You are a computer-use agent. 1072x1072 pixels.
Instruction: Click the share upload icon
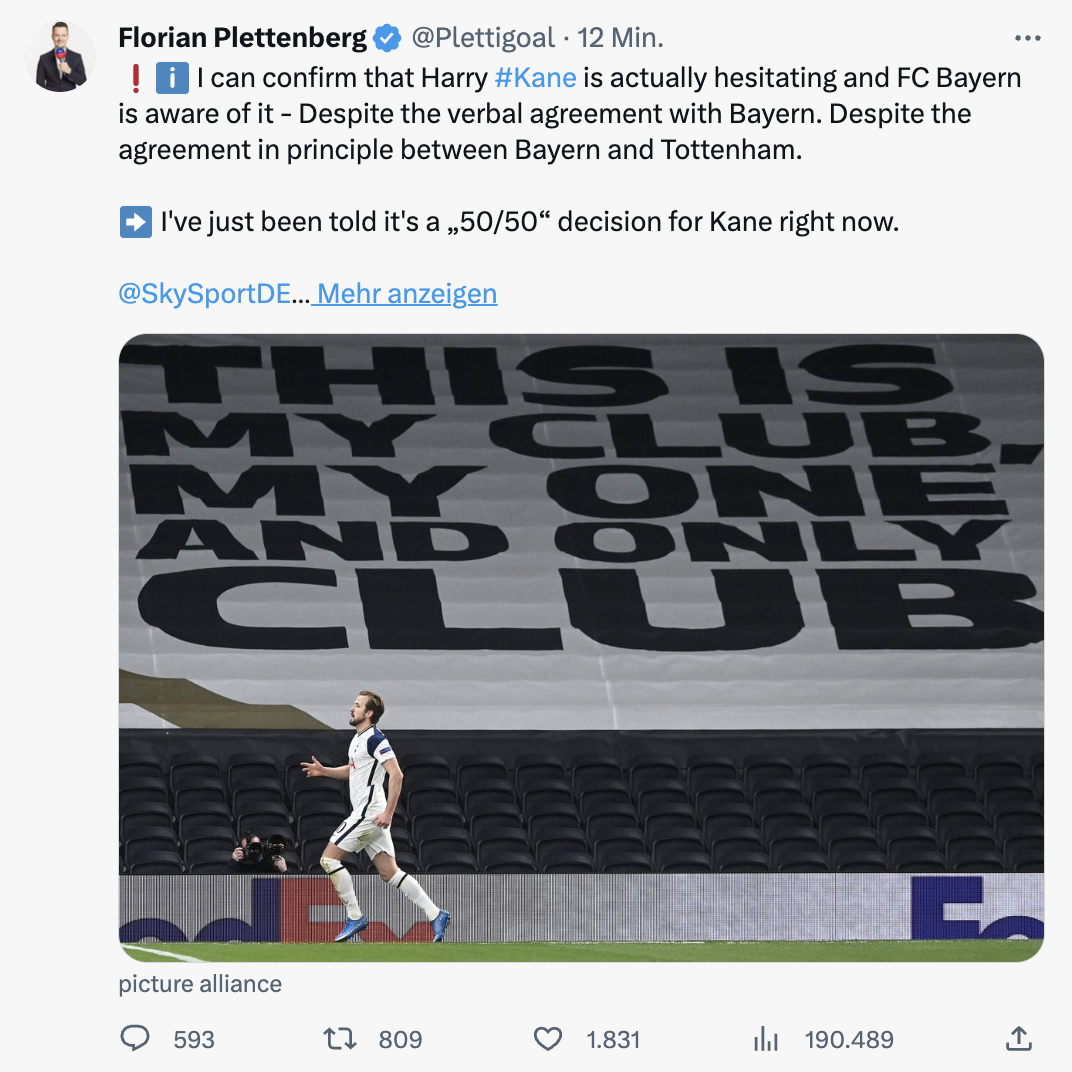click(1017, 1039)
